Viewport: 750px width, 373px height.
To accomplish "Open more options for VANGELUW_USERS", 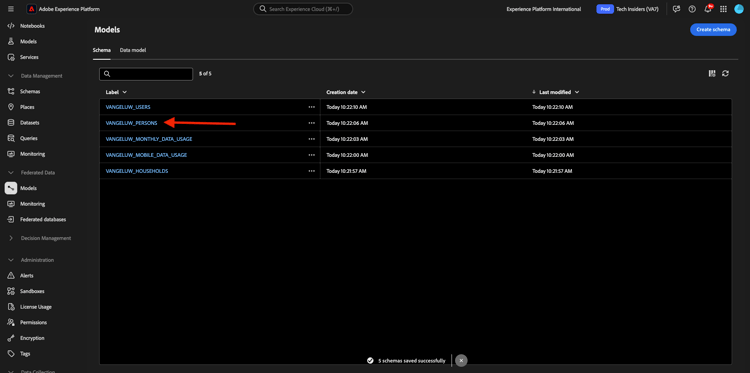I will click(x=312, y=107).
